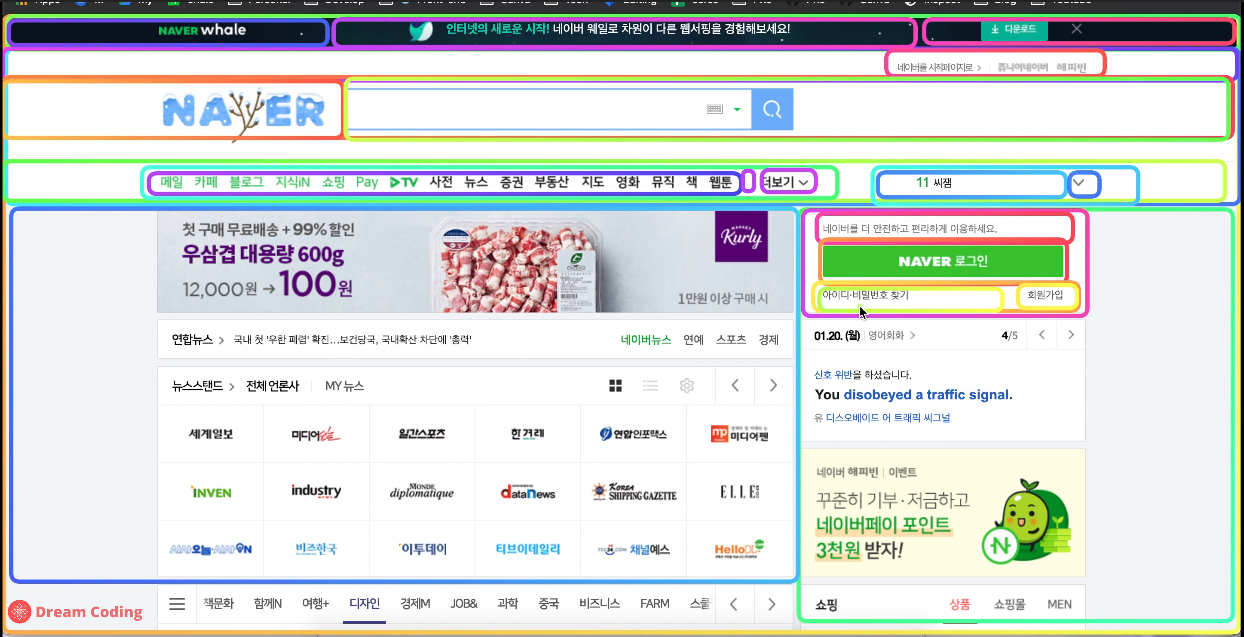Open 경제 news category
This screenshot has width=1244, height=637.
coord(768,340)
